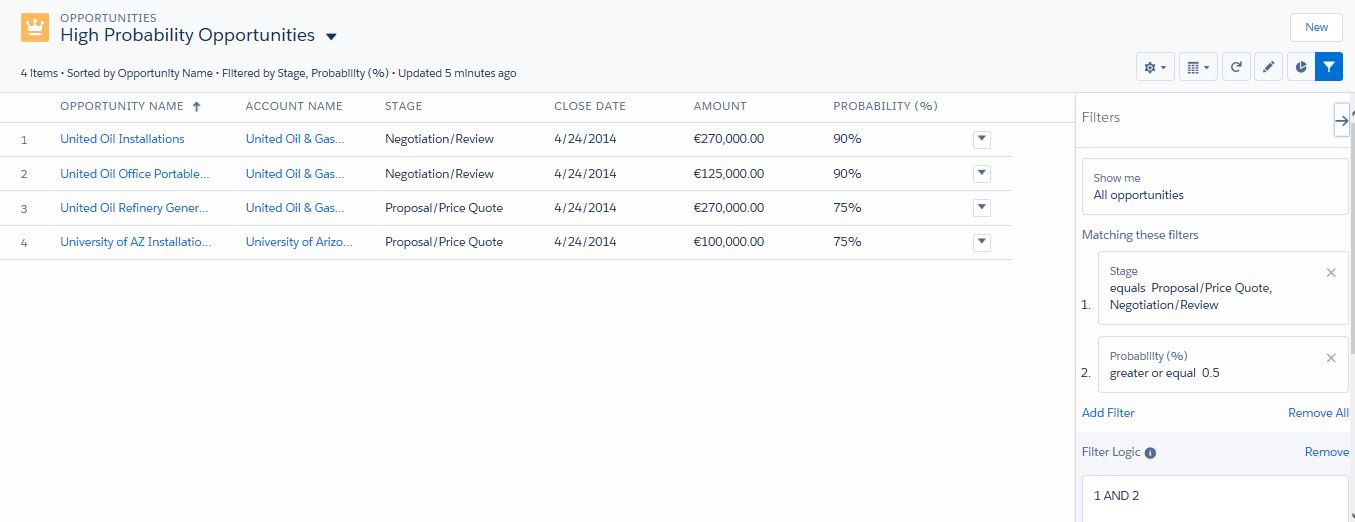Click the Filter Logic info icon

[x=1150, y=453]
